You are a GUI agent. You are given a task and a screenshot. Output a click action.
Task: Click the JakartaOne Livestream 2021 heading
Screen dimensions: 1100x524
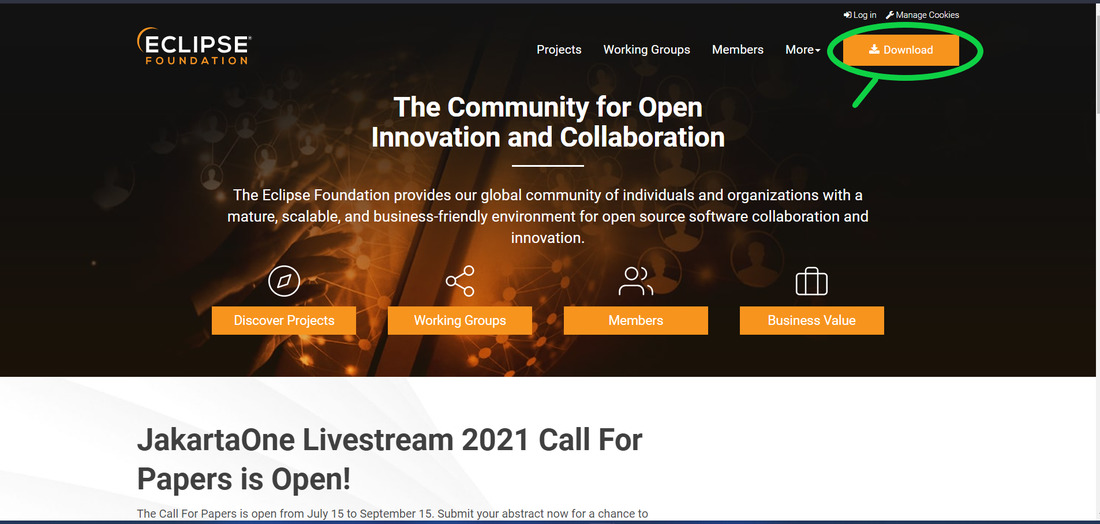[x=389, y=460]
